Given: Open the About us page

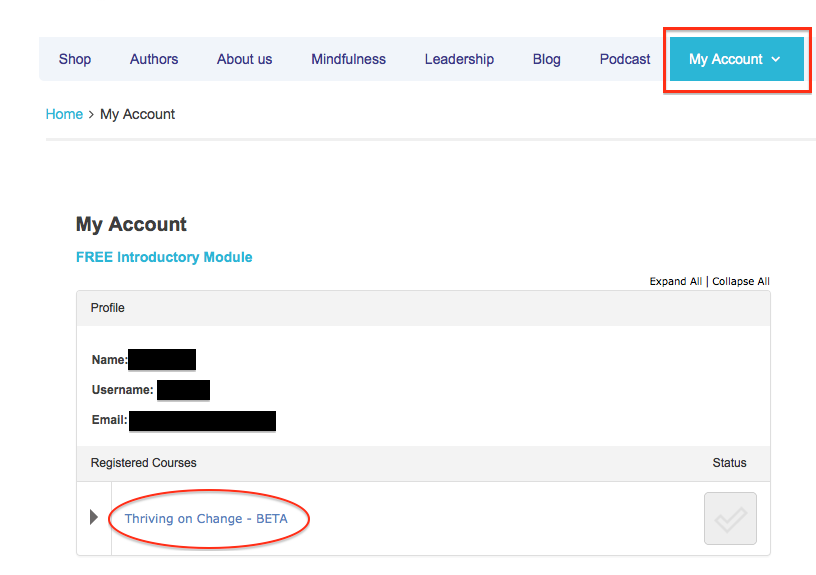Looking at the screenshot, I should coord(245,59).
